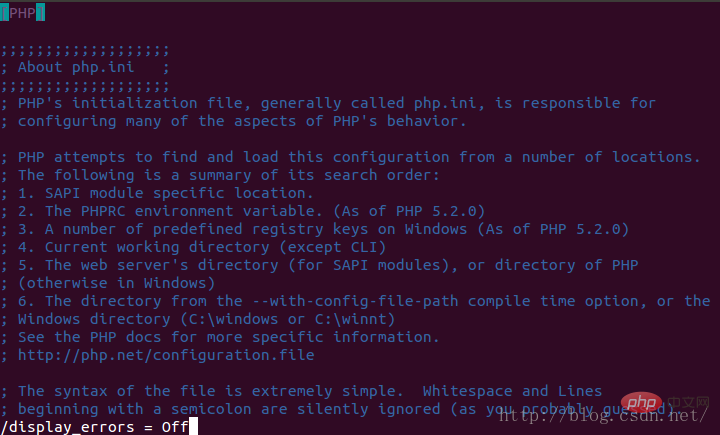Click the http://php.net/configuration.file link

click(166, 355)
